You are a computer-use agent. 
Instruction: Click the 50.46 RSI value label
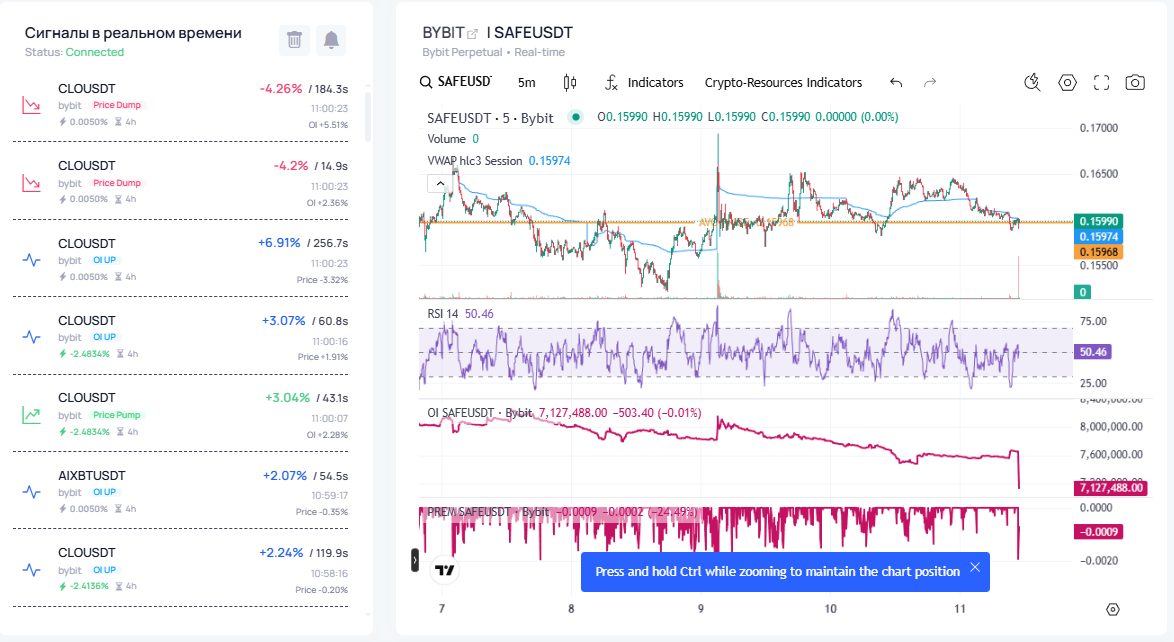tap(1093, 351)
